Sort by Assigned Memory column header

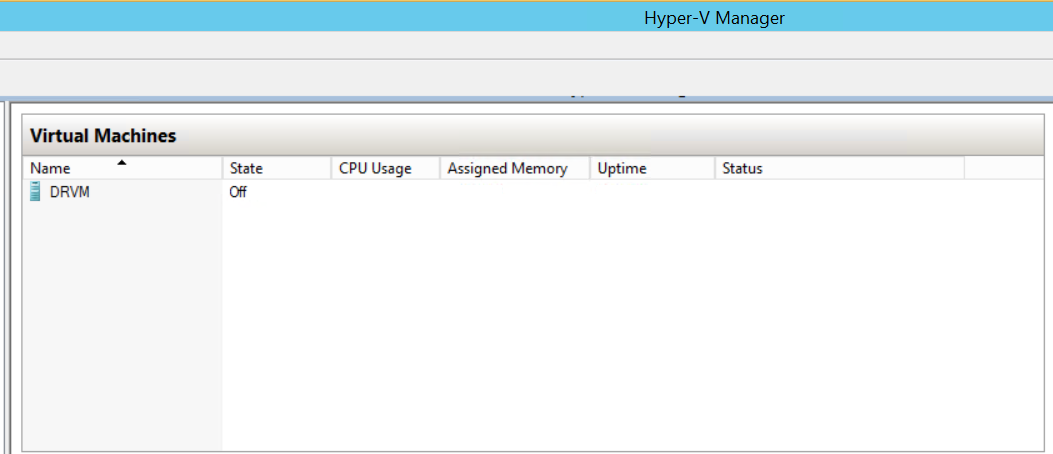[x=507, y=169]
